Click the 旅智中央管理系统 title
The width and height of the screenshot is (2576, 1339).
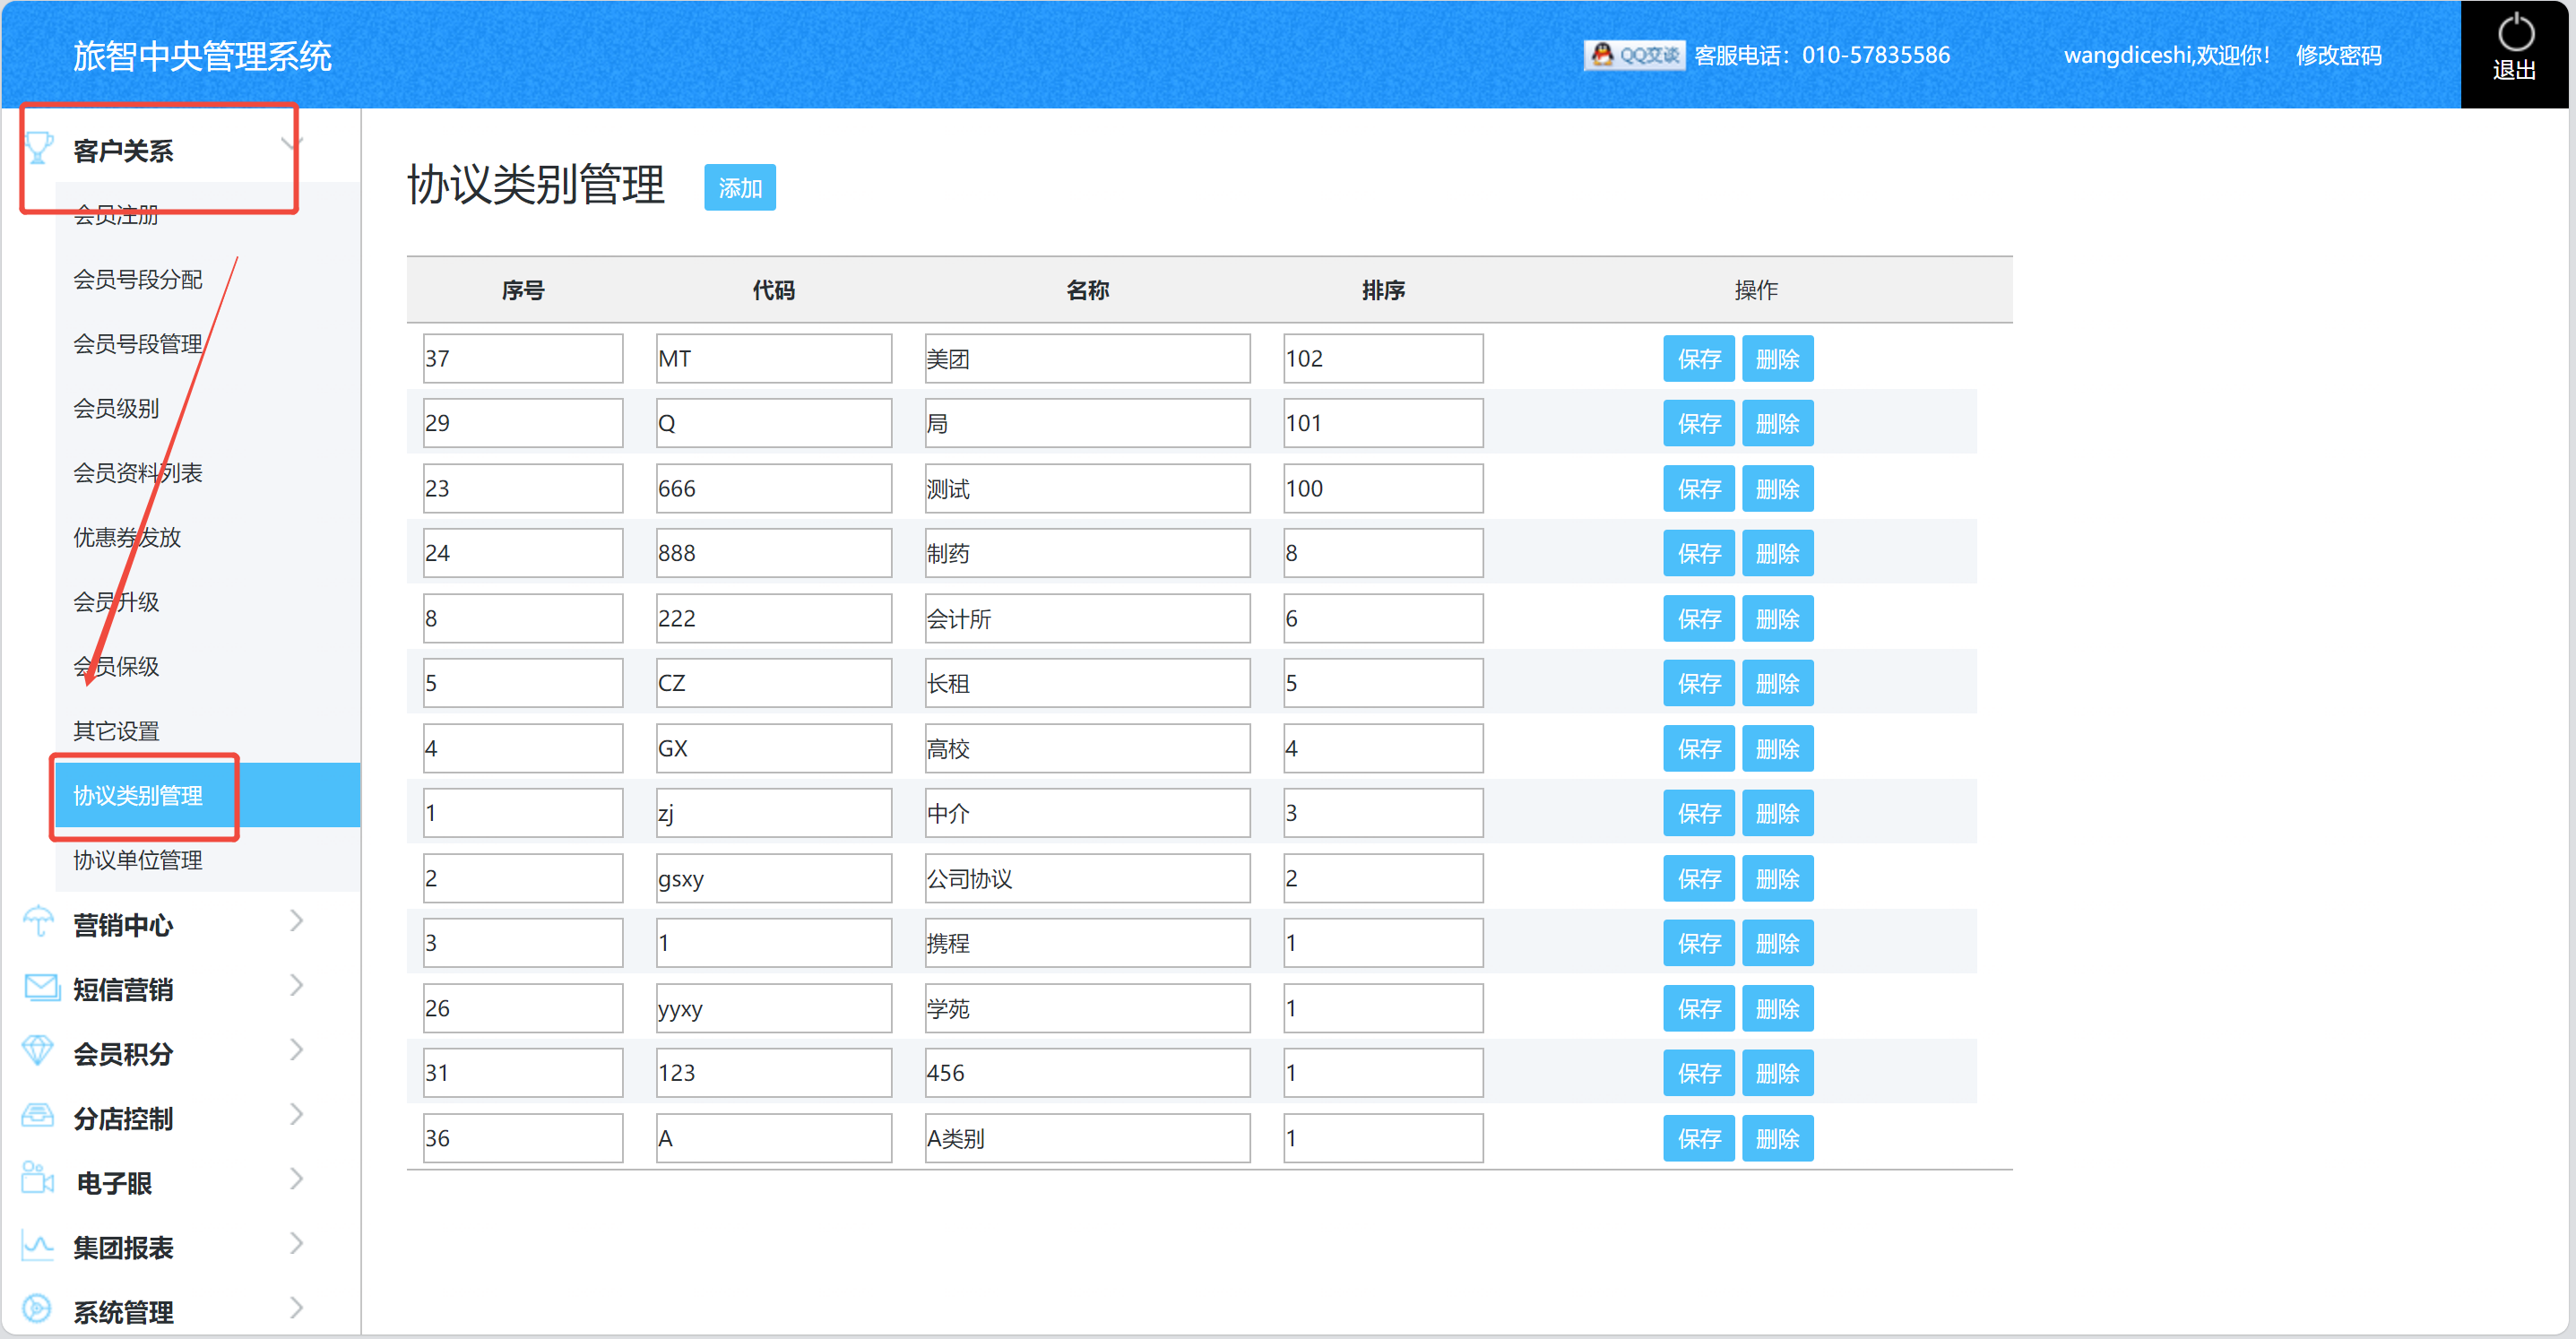[x=202, y=56]
